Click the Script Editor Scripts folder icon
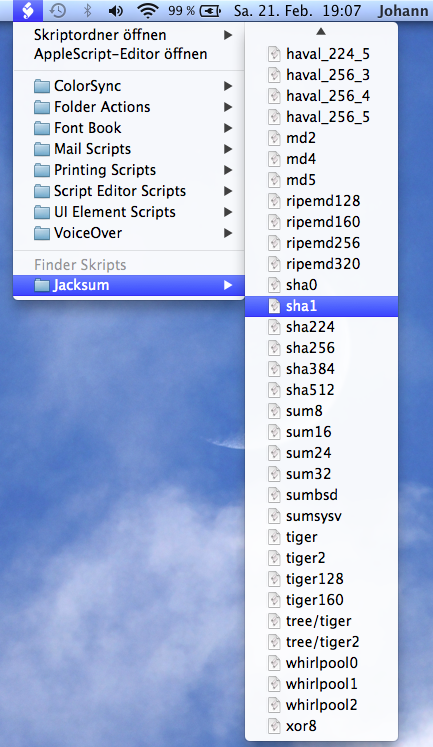The width and height of the screenshot is (433, 747). click(x=42, y=191)
